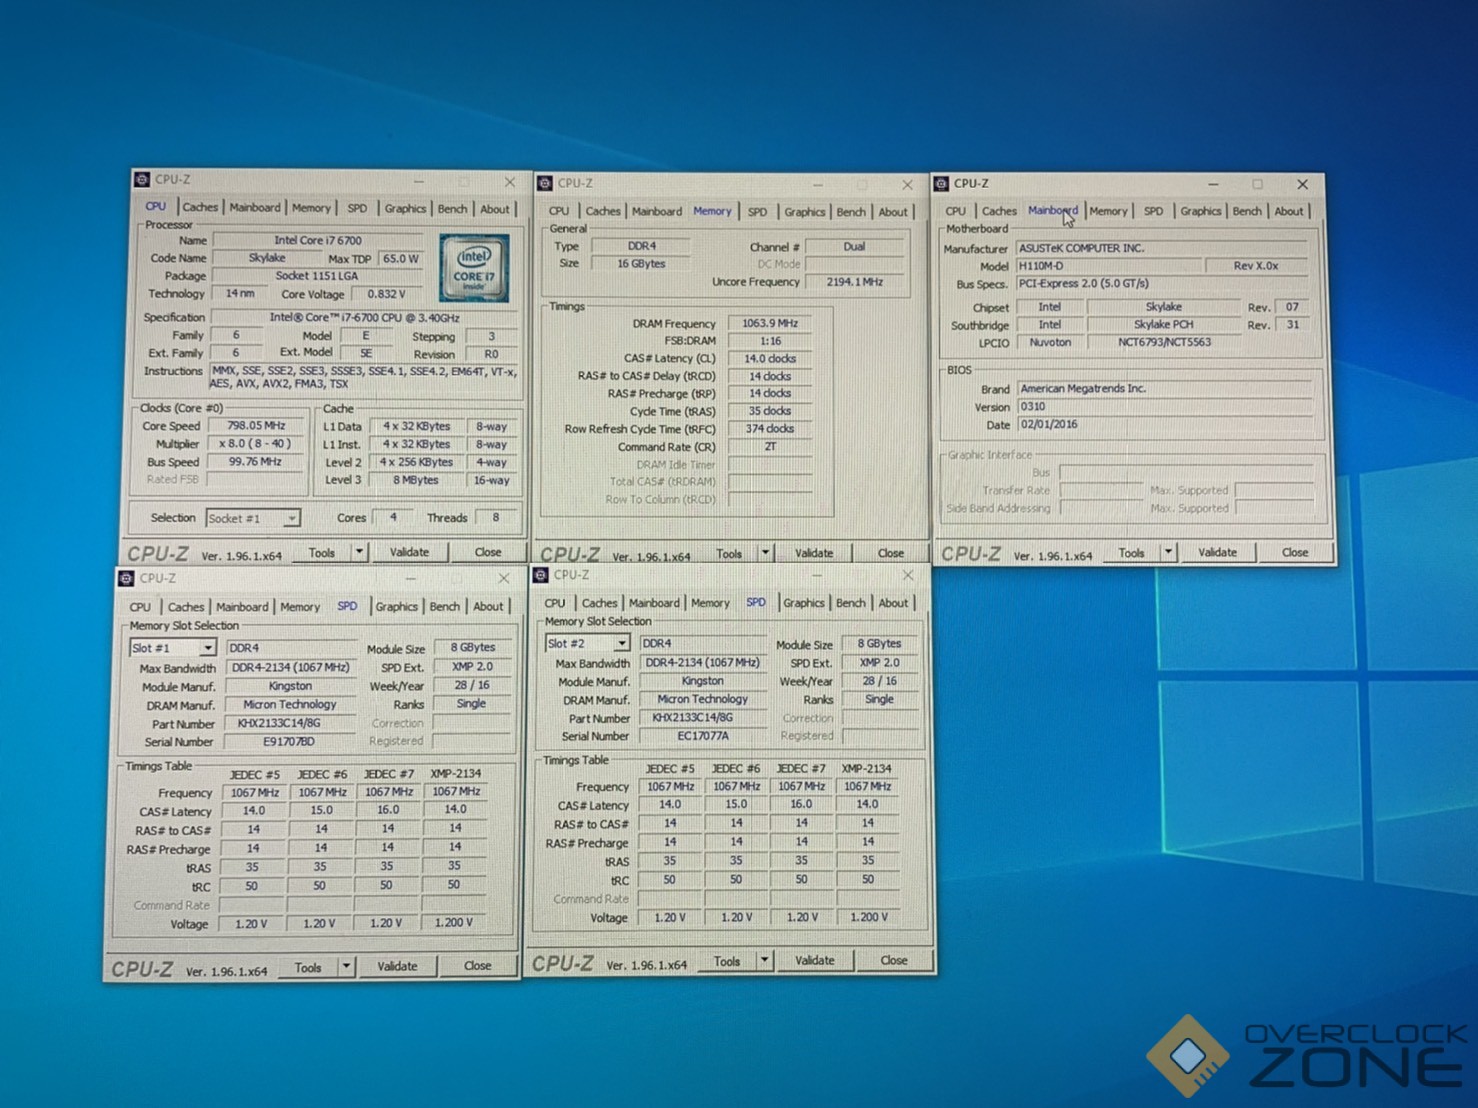
Task: Click the CPU-Z title icon in the Slot #2 window
Action: [541, 575]
